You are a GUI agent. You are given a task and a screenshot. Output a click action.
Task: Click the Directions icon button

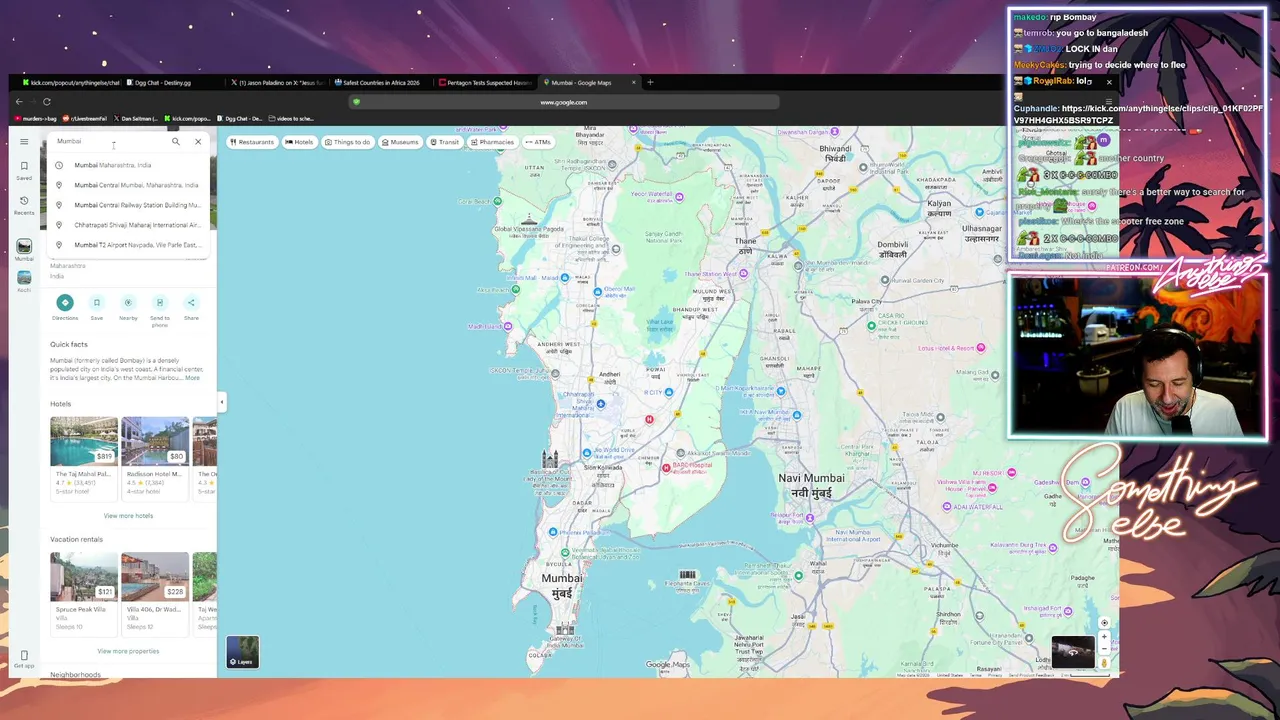(x=65, y=303)
